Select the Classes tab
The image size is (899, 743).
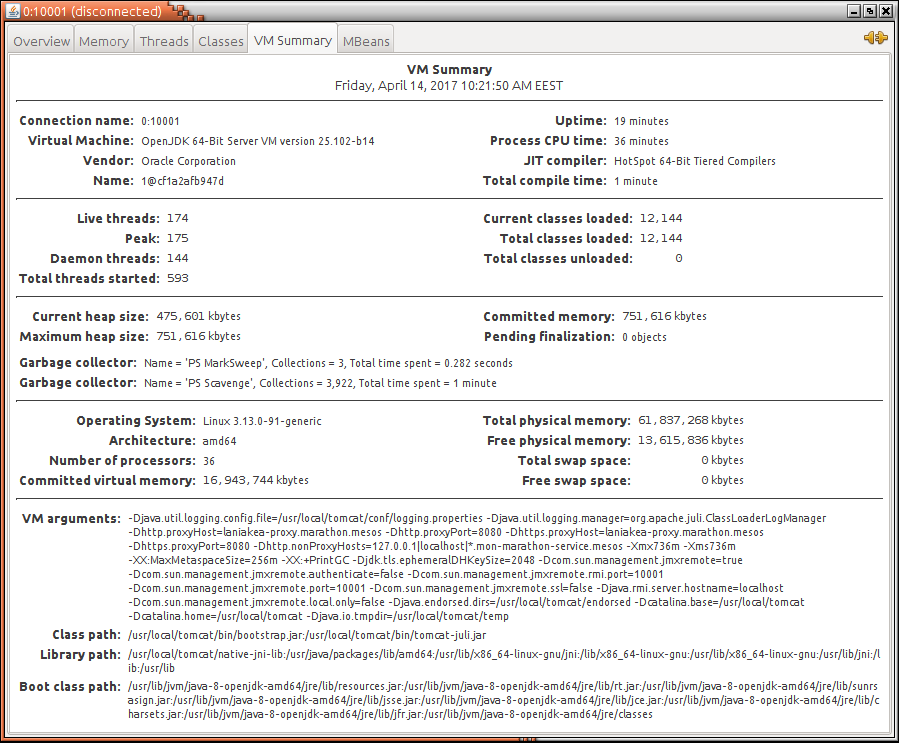[221, 41]
